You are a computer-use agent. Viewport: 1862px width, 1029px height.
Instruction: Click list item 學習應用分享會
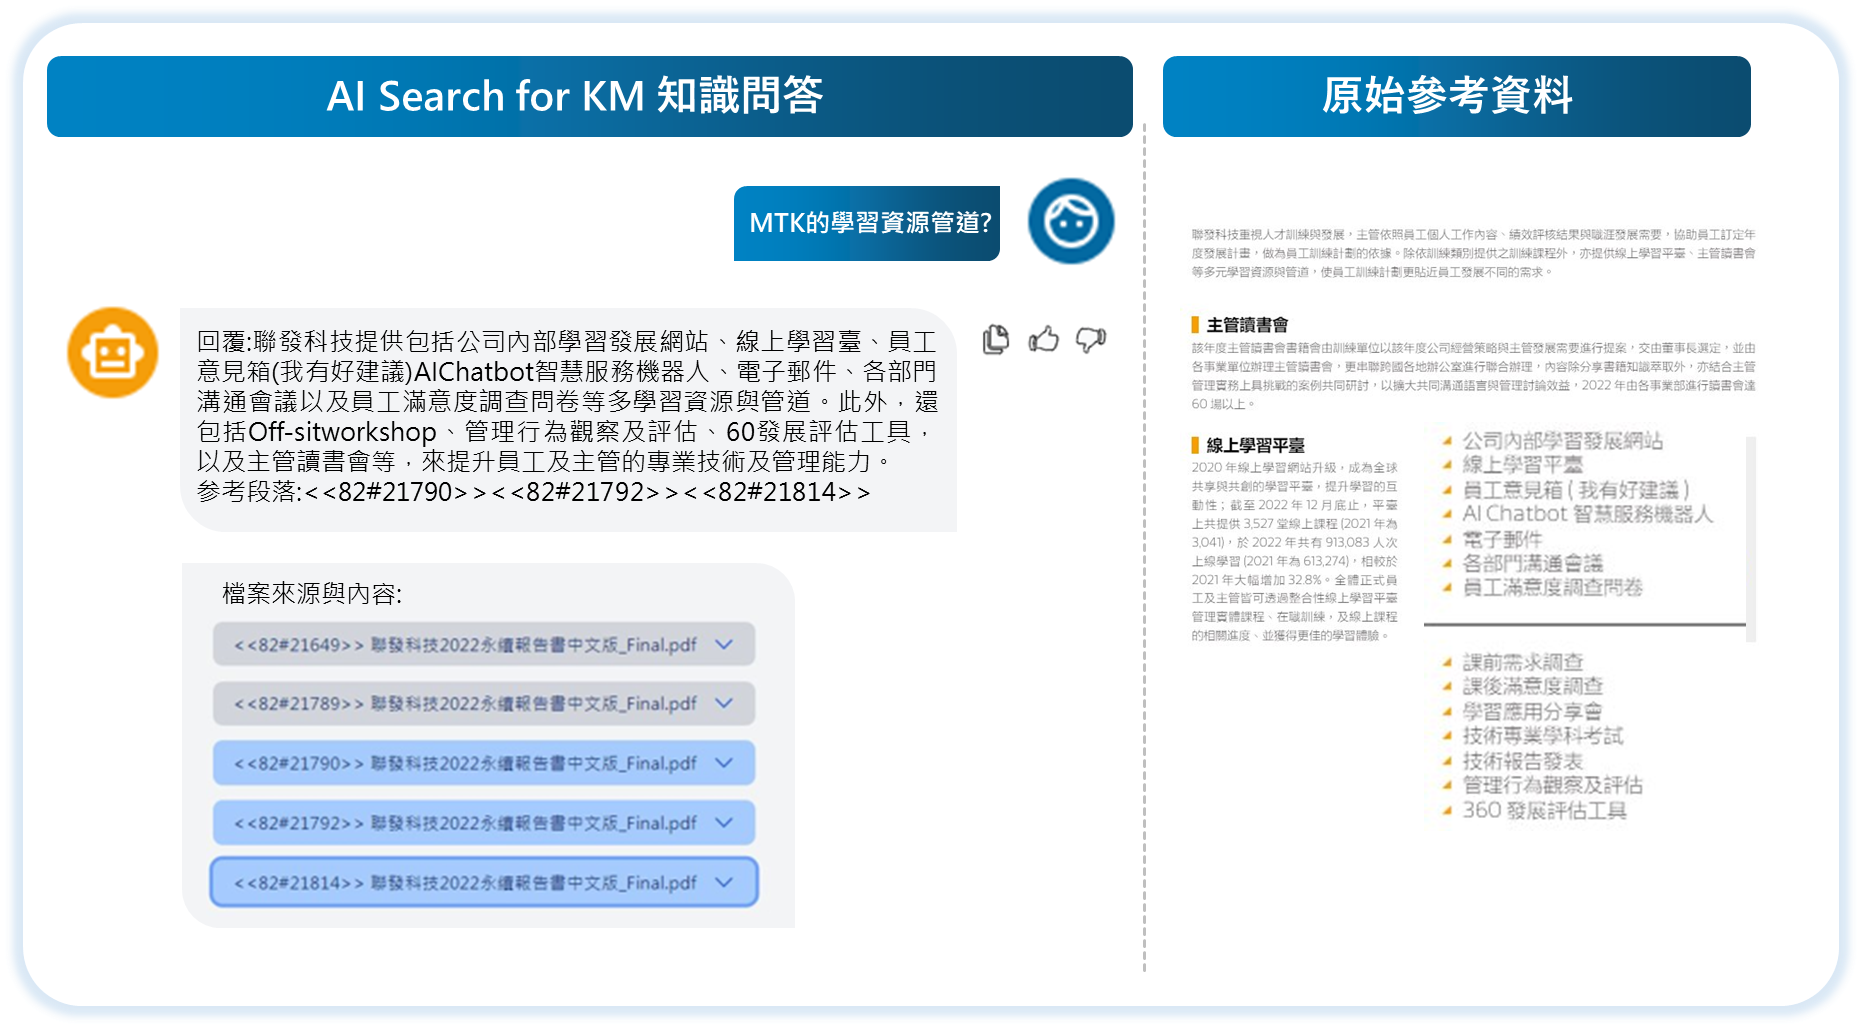coord(1532,711)
